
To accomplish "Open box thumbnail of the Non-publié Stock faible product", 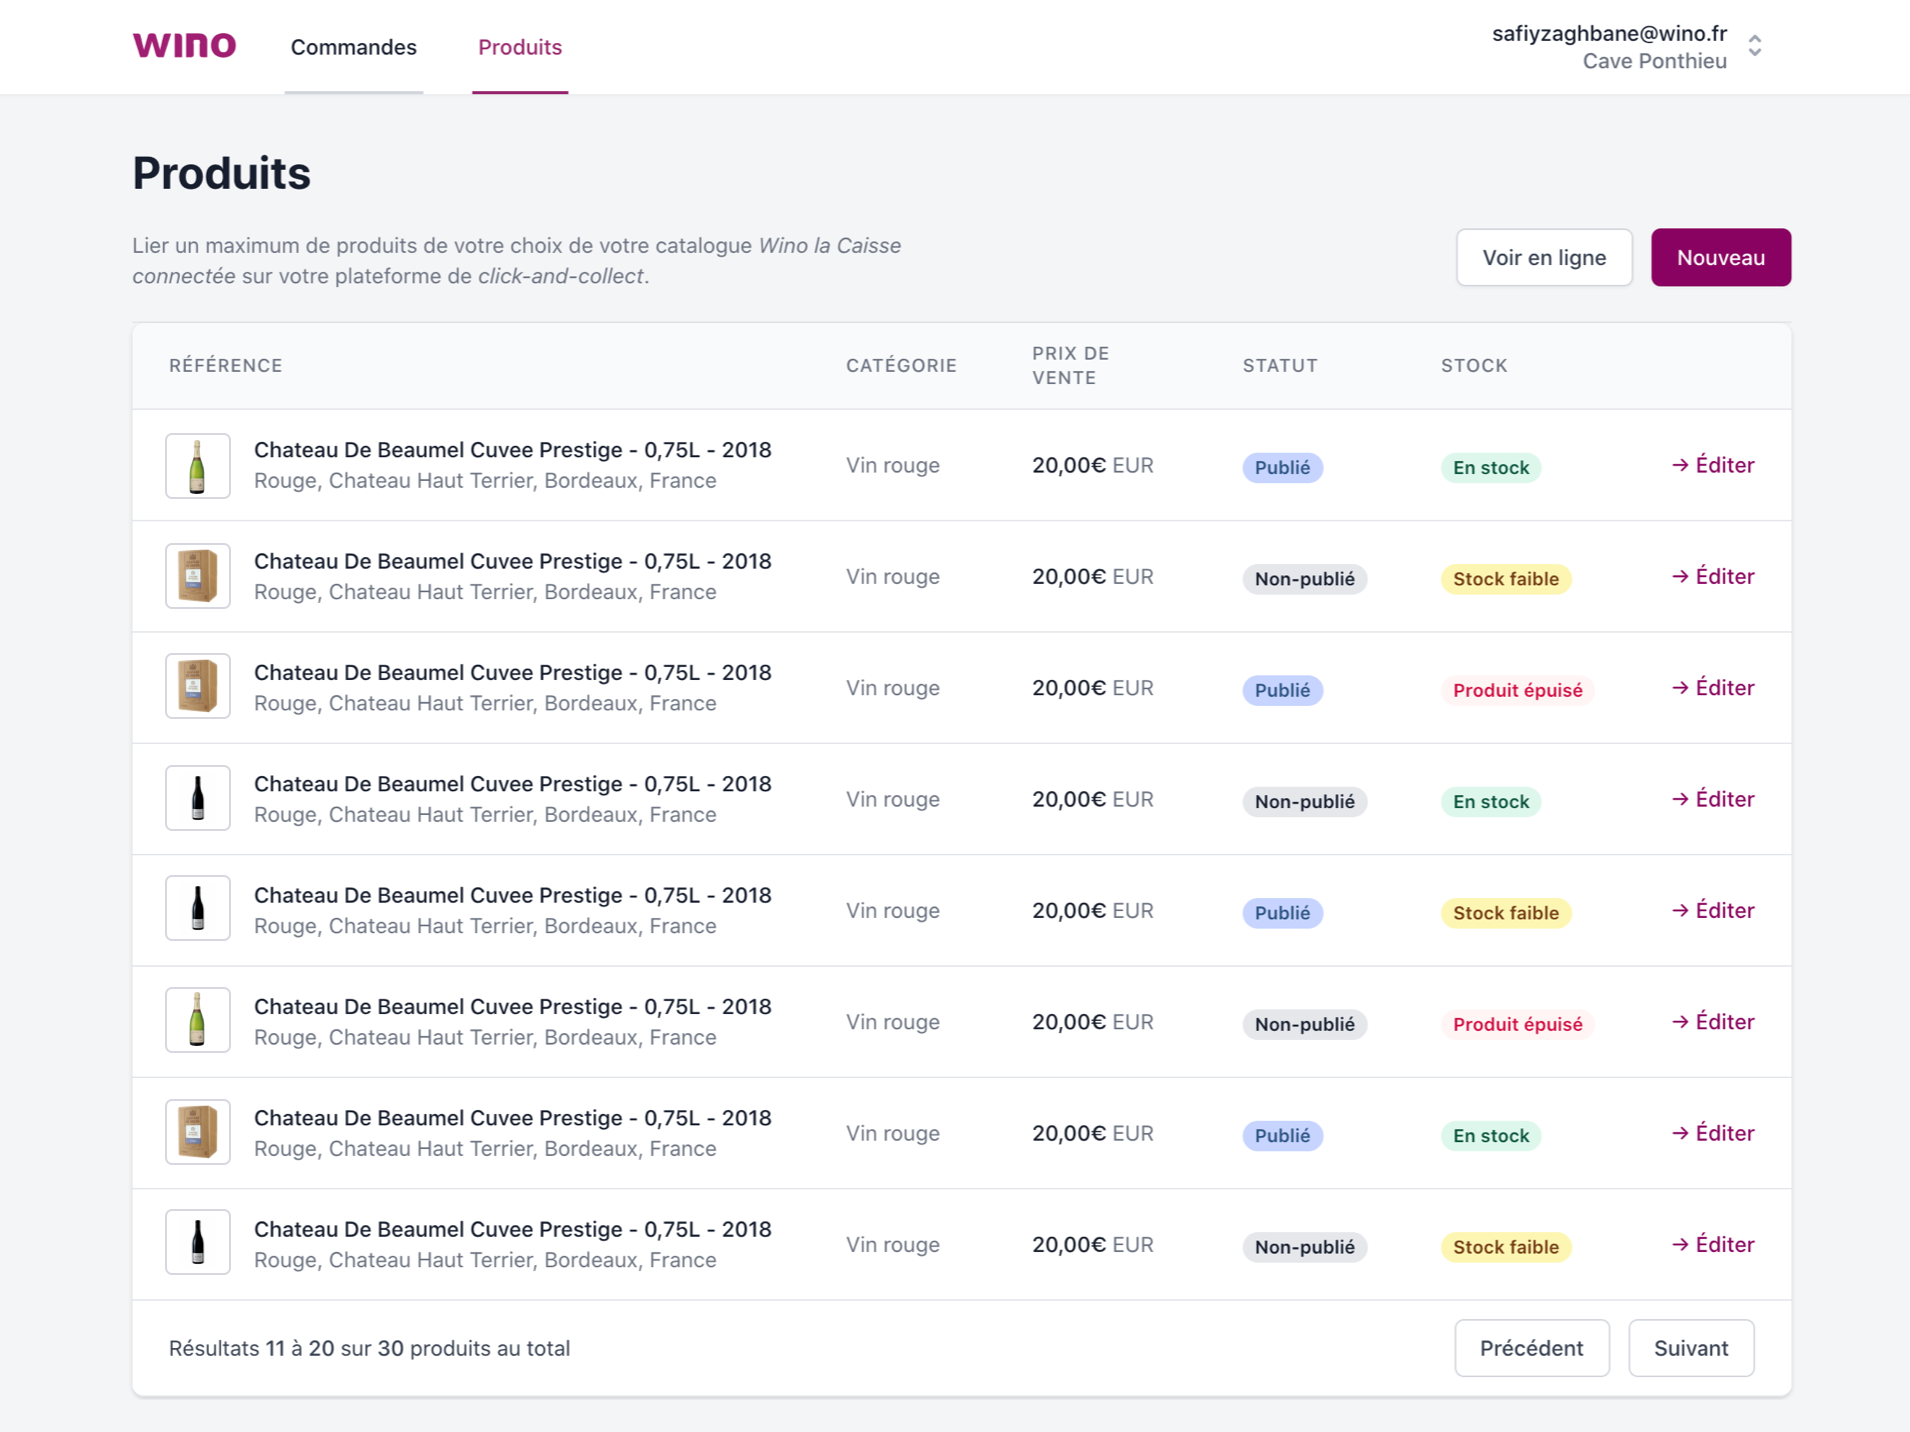I will point(198,576).
